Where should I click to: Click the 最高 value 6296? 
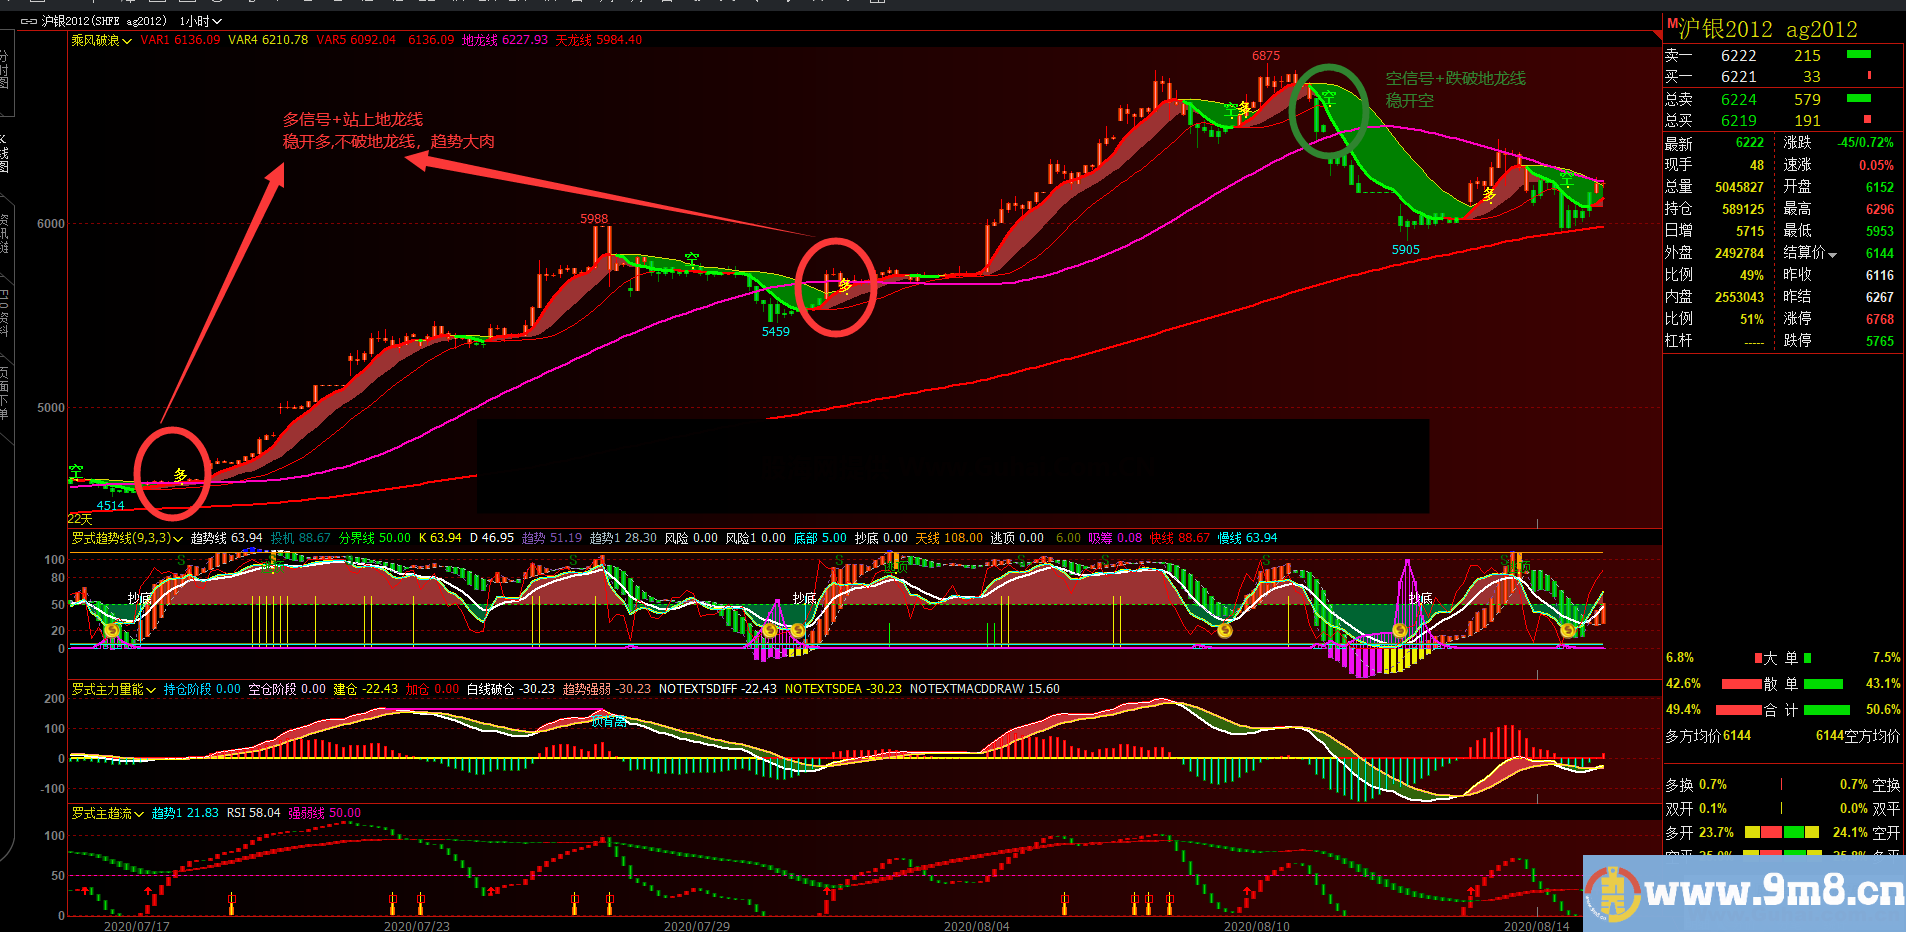[x=1880, y=209]
